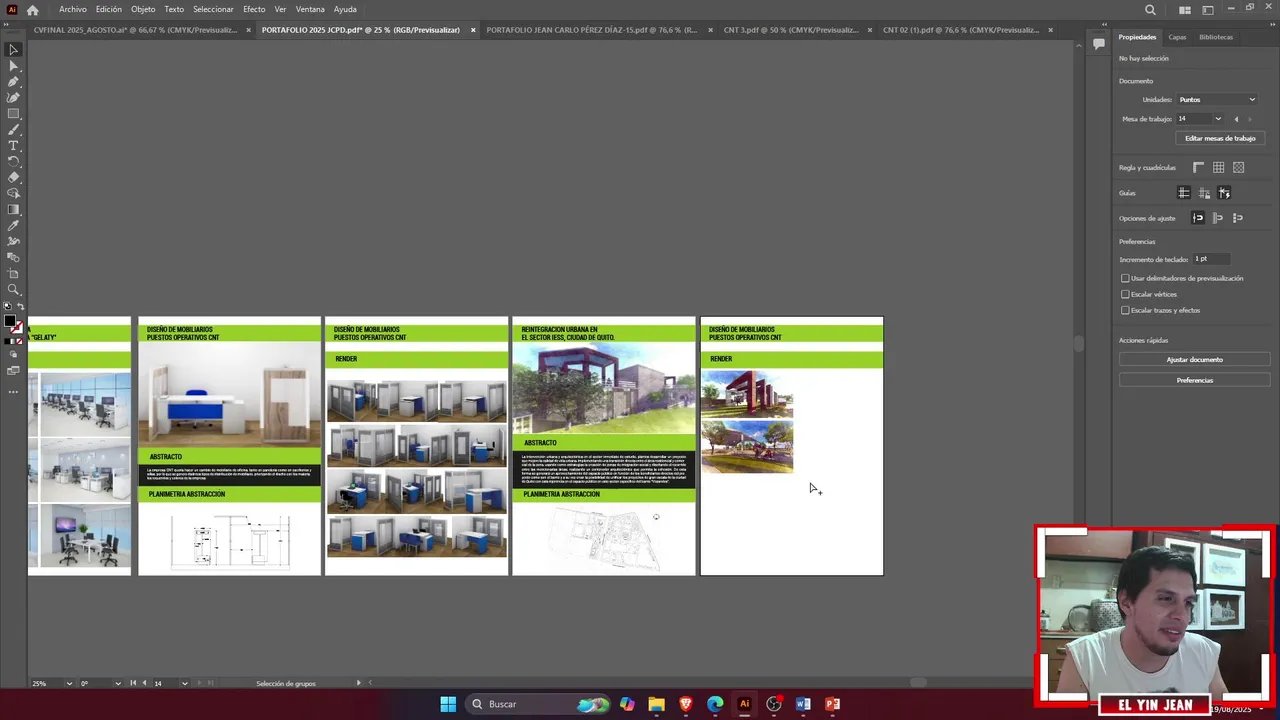Open Windows Start button on taskbar
Image resolution: width=1280 pixels, height=720 pixels.
pos(448,704)
